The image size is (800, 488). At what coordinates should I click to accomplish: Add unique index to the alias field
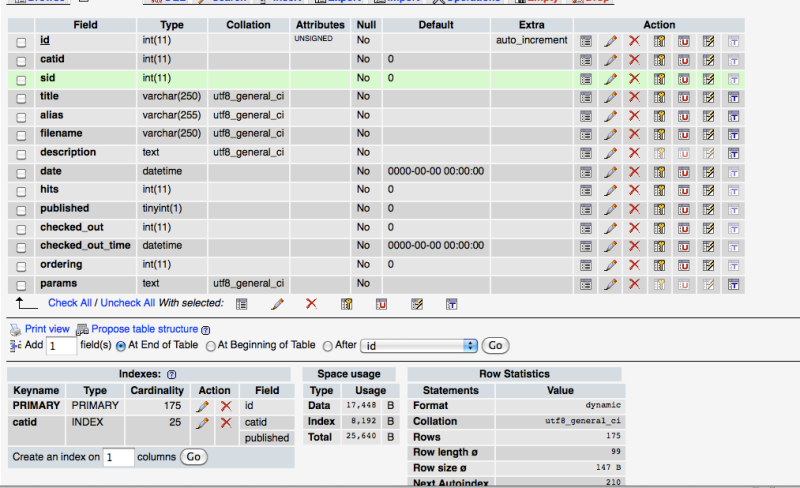[x=684, y=116]
